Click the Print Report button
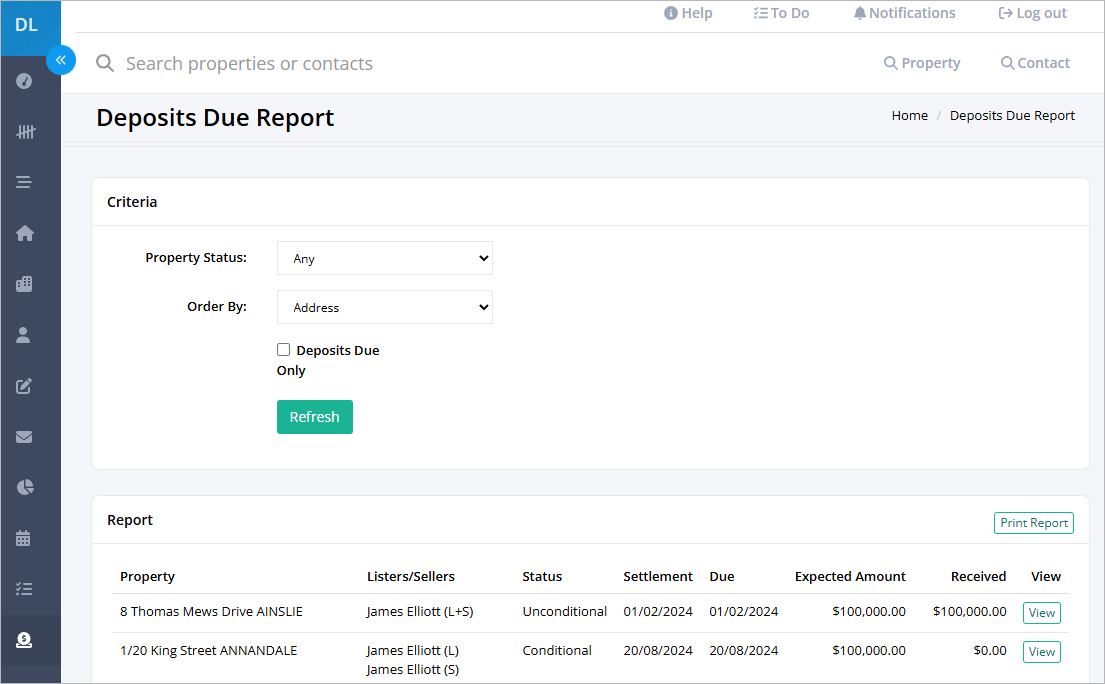The image size is (1105, 684). point(1033,523)
